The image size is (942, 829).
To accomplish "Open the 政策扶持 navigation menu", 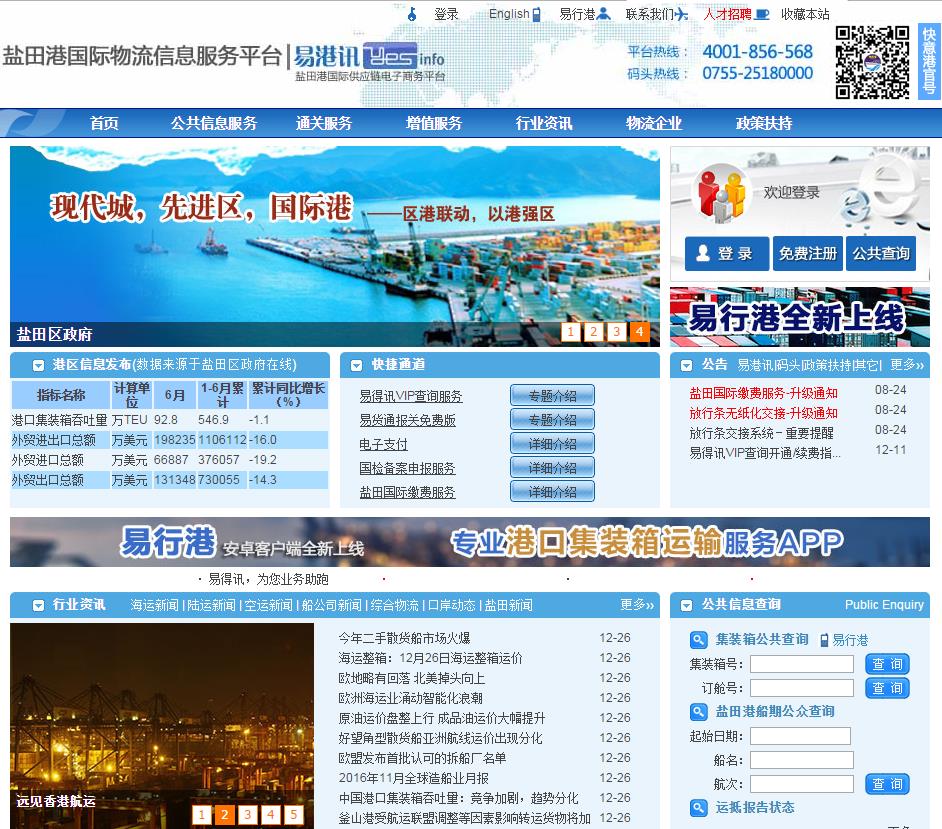I will [764, 123].
